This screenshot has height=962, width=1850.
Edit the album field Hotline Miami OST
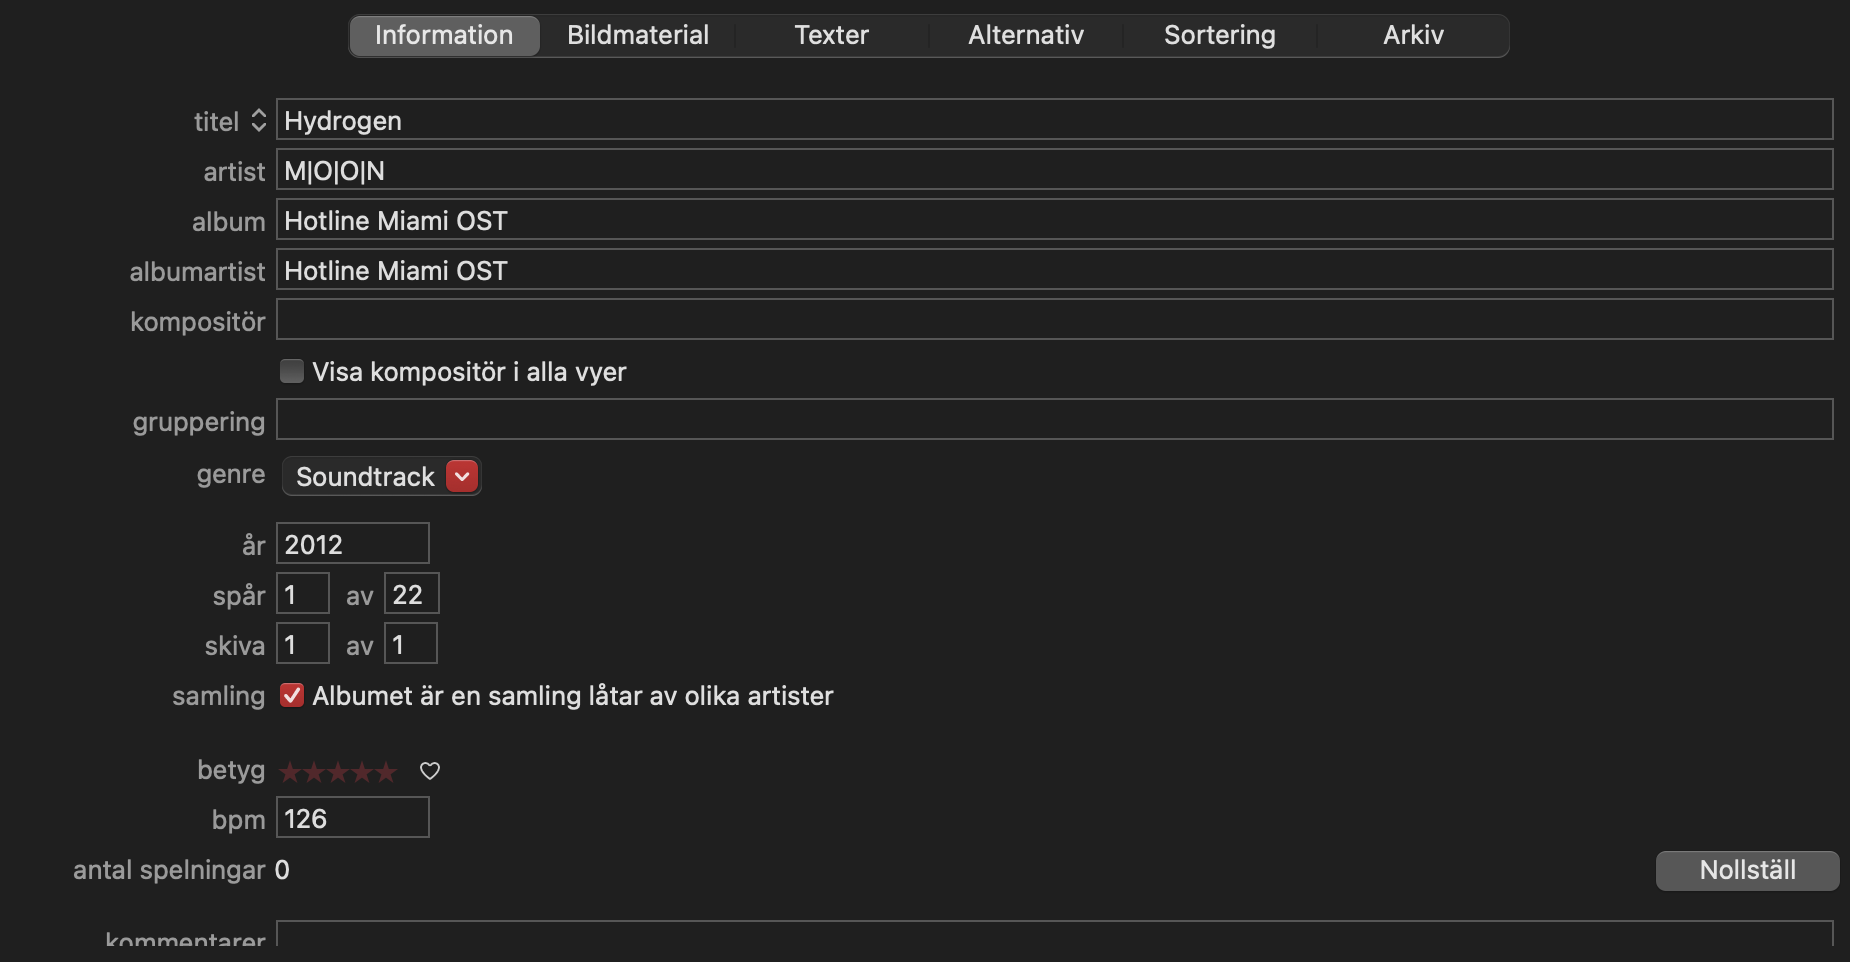pos(1054,219)
